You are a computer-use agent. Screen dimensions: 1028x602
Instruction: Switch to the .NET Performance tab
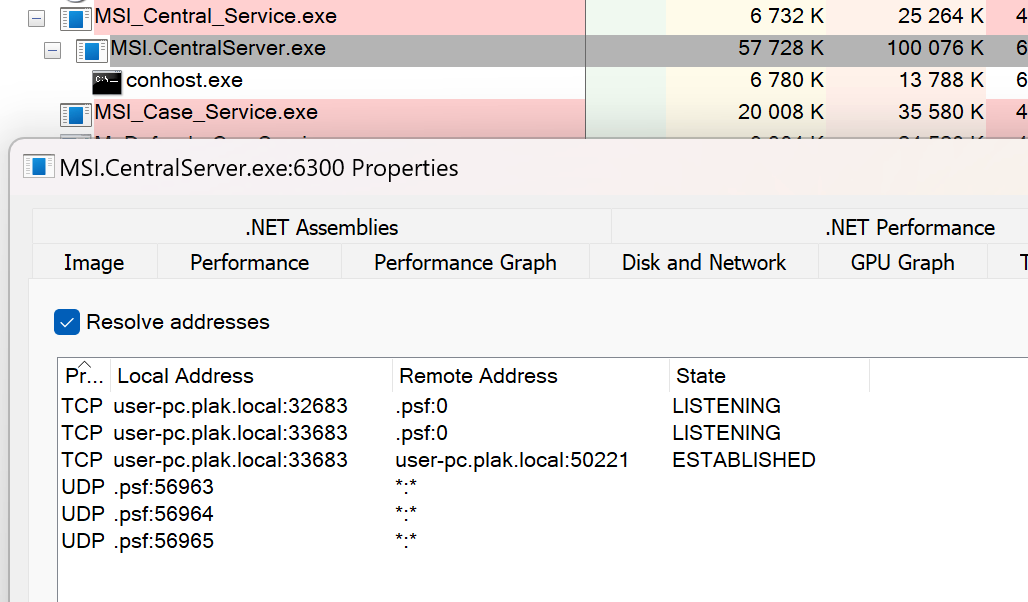click(x=909, y=227)
